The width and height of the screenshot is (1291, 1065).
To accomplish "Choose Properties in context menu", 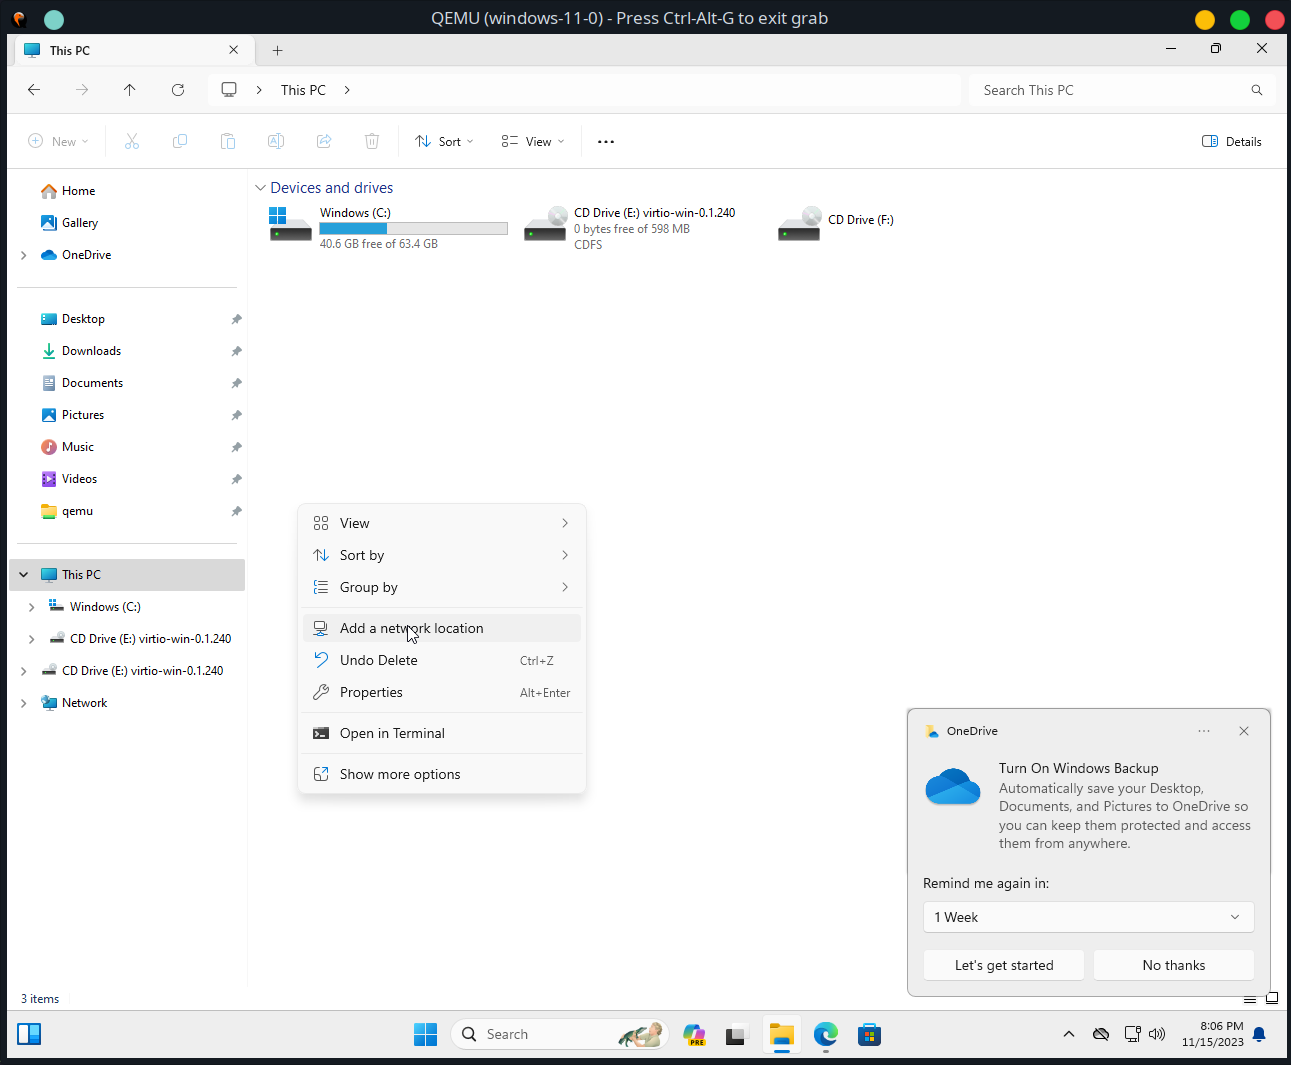I will pos(442,692).
